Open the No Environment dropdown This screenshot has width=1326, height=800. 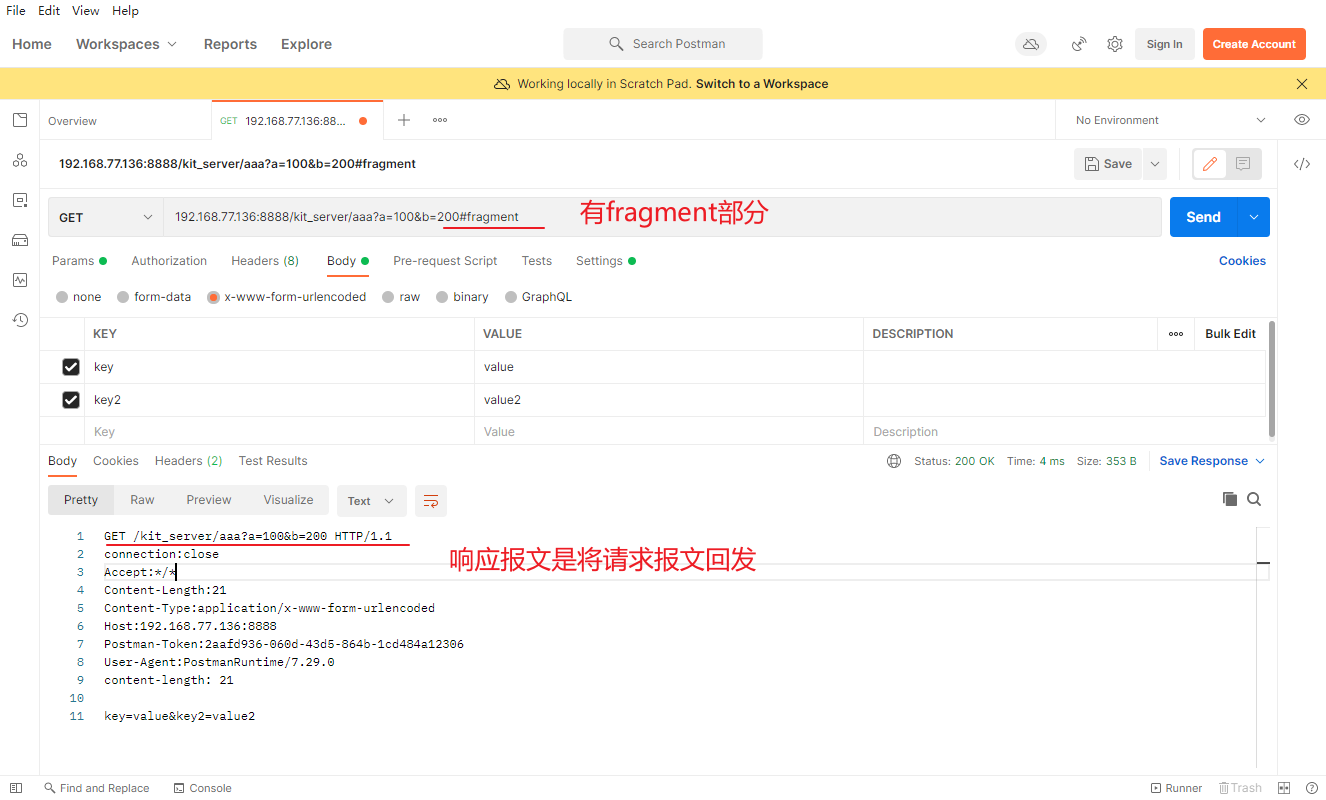pyautogui.click(x=1170, y=120)
